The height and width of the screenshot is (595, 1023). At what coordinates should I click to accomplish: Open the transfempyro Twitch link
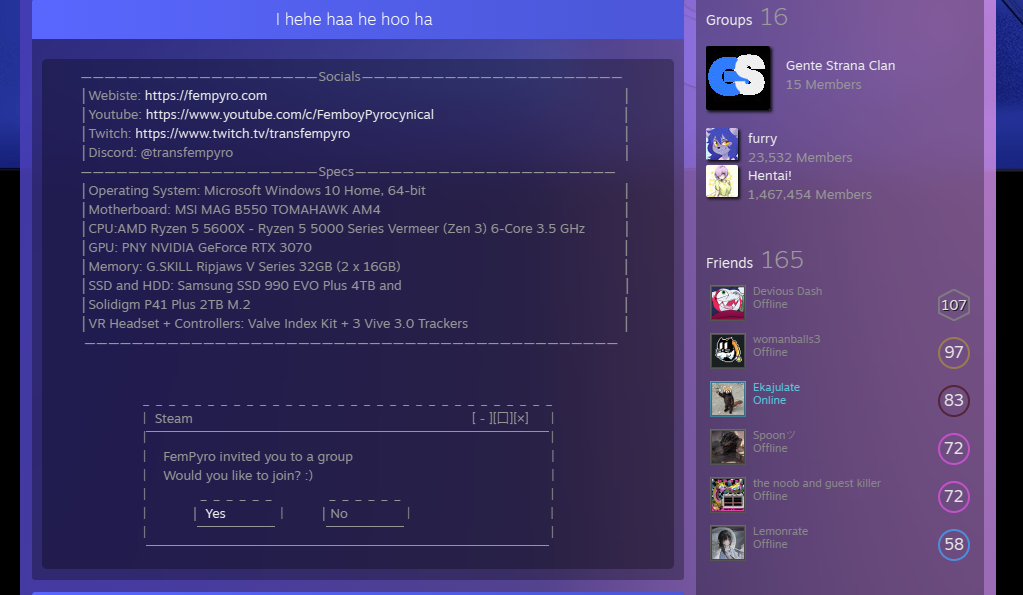[x=243, y=133]
